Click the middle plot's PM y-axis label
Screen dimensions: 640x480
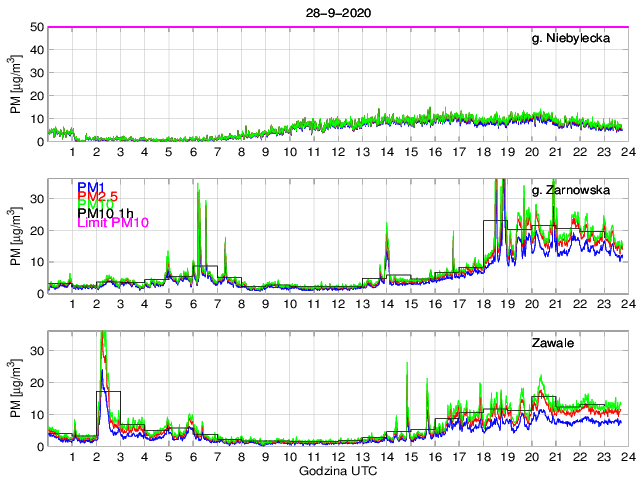point(17,236)
